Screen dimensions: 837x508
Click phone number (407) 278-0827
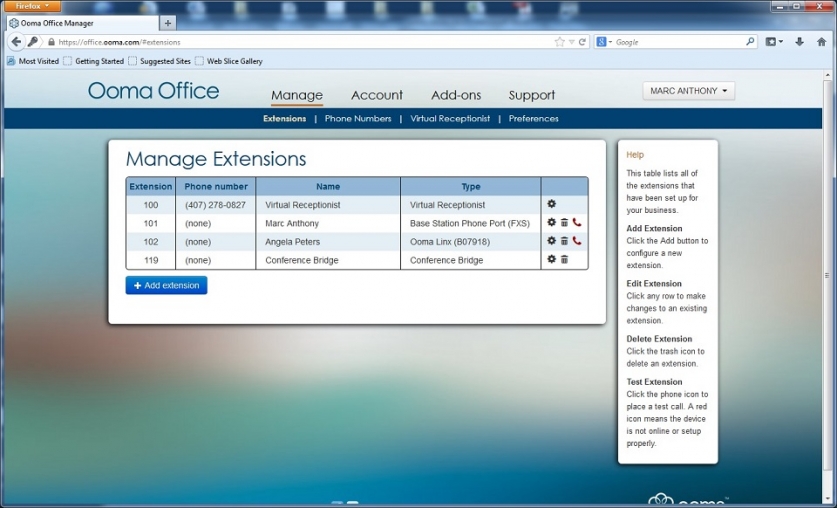pyautogui.click(x=215, y=205)
